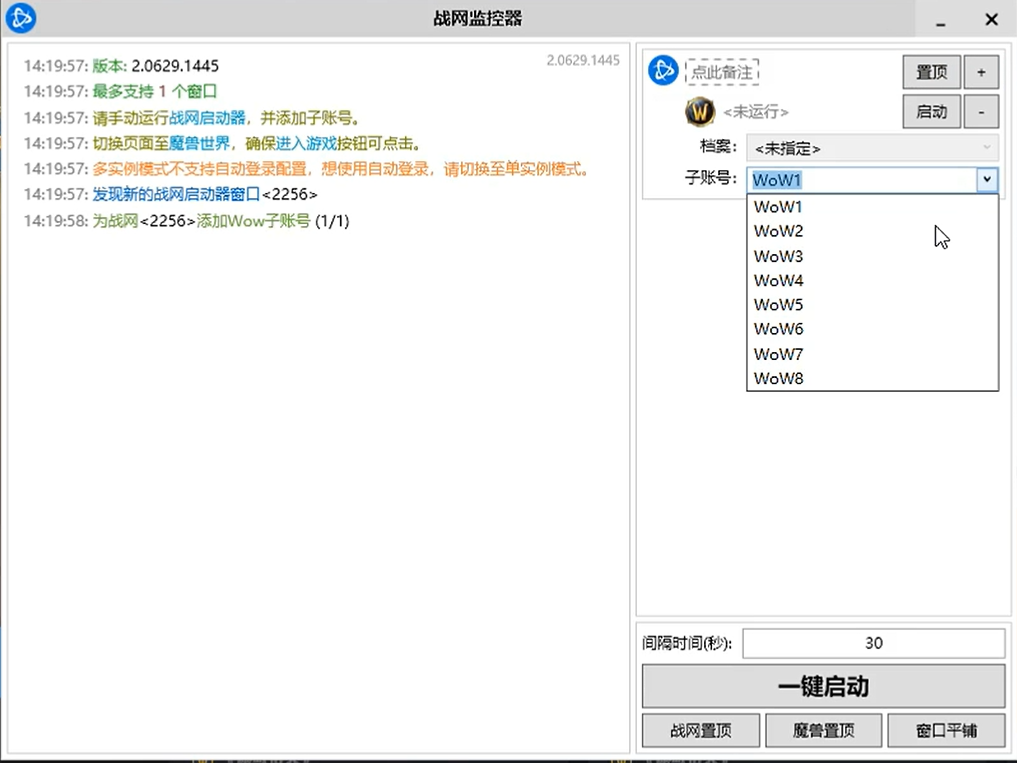Click the log line 发现新的战网启动器窗口<2256>
Viewport: 1017px width, 763px height.
coord(171,194)
